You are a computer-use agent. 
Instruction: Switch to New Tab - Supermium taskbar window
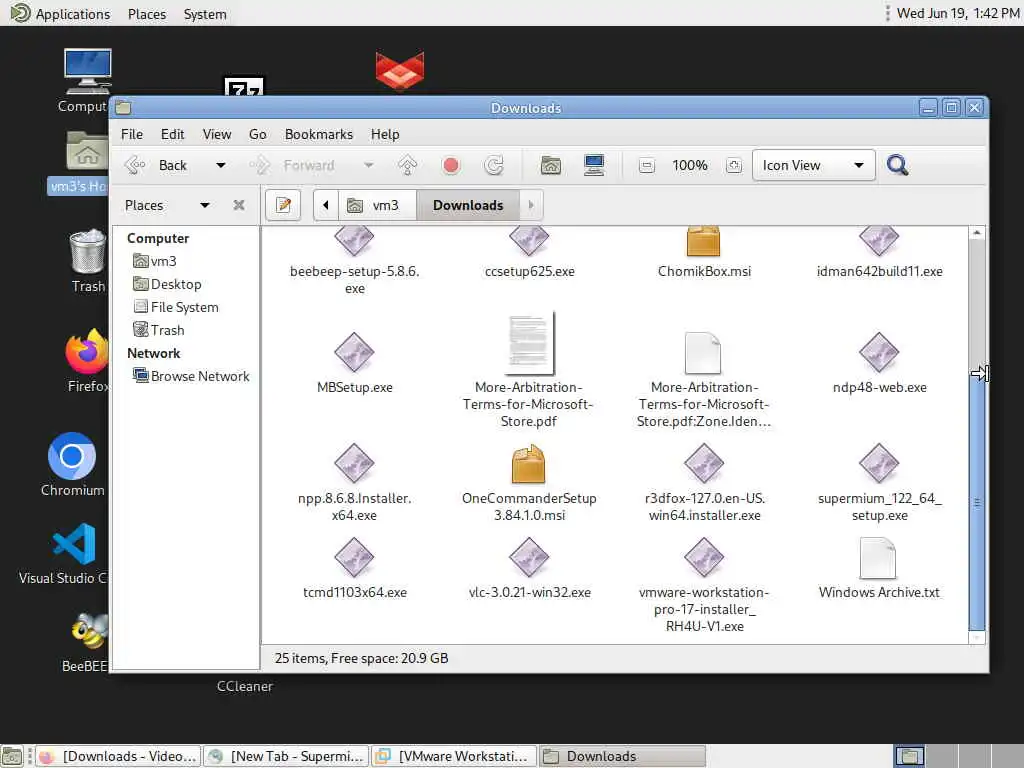(287, 756)
